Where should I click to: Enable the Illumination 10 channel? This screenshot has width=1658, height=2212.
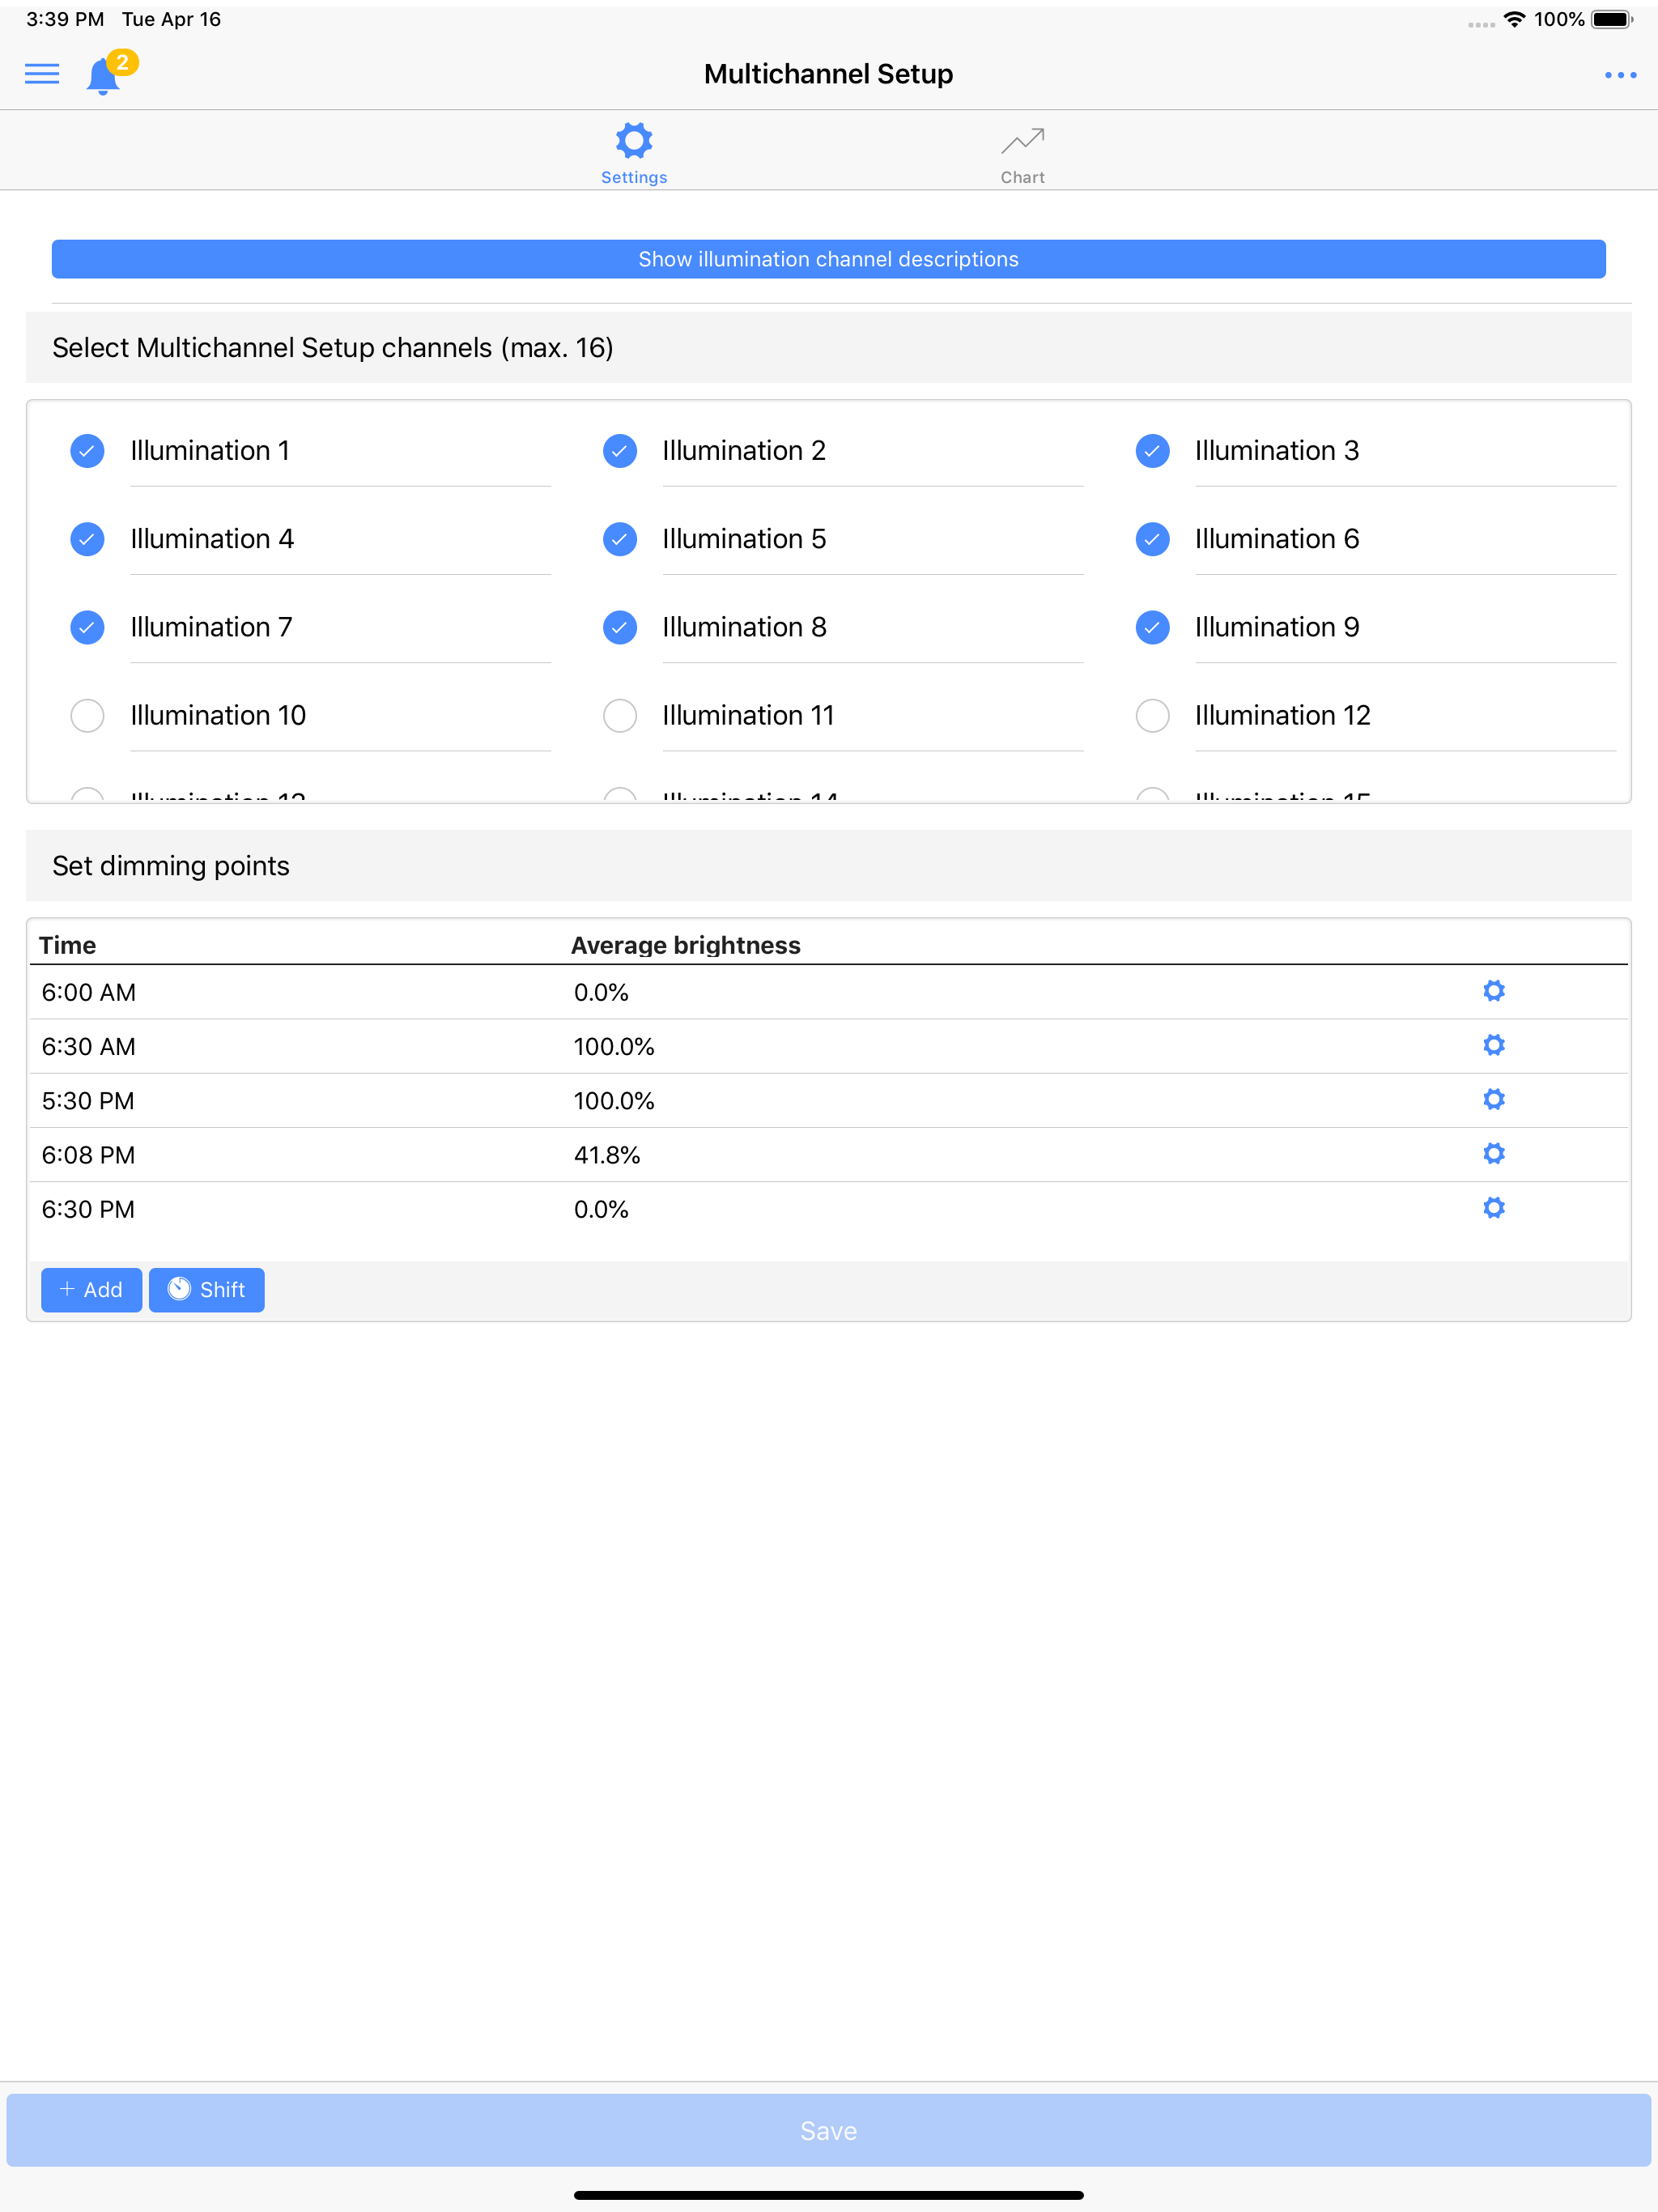[87, 716]
